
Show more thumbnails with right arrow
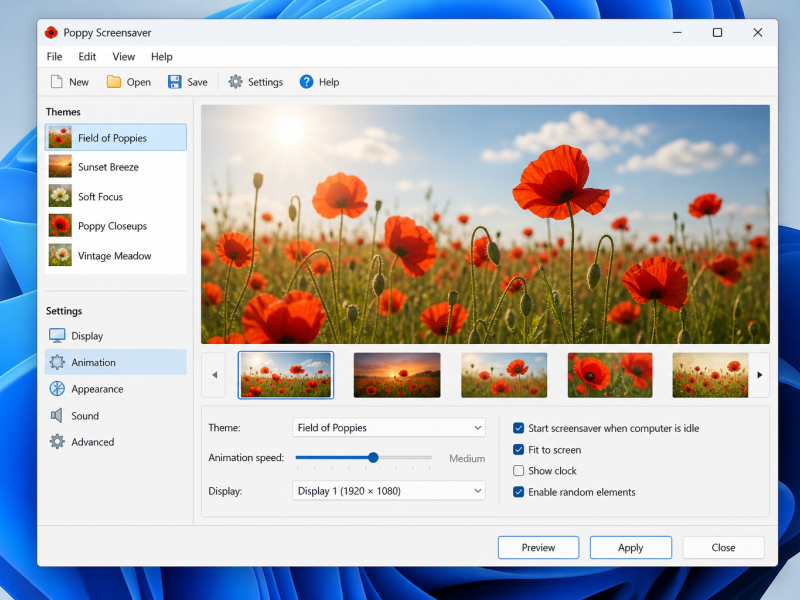pos(759,375)
